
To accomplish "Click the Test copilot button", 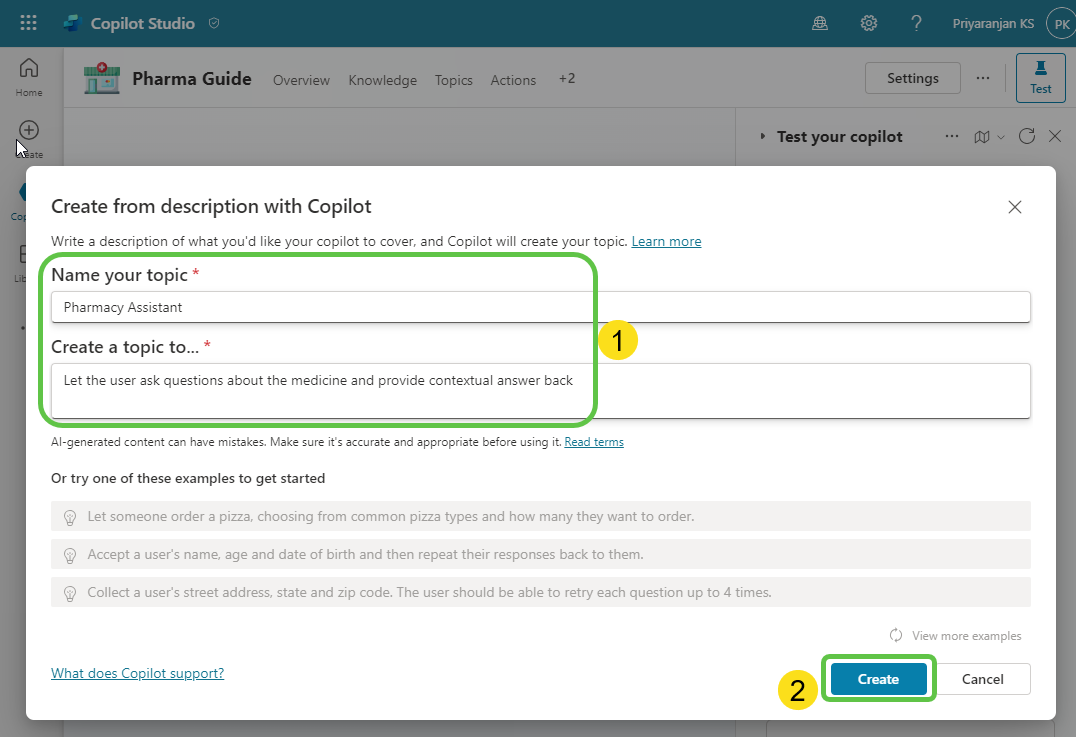I will (1040, 78).
